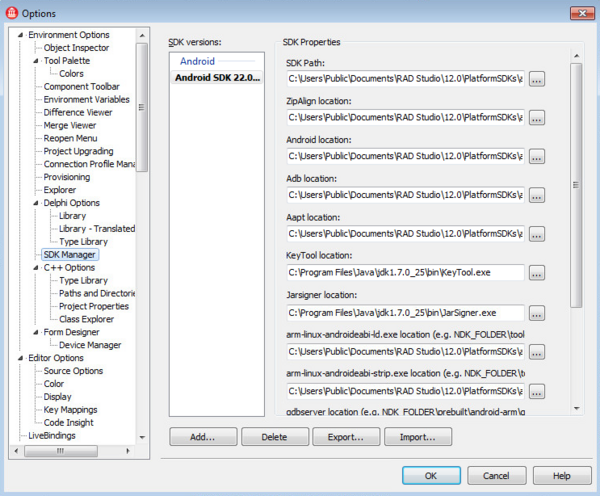The height and width of the screenshot is (496, 600).
Task: Open Class Explorer options
Action: click(x=86, y=319)
